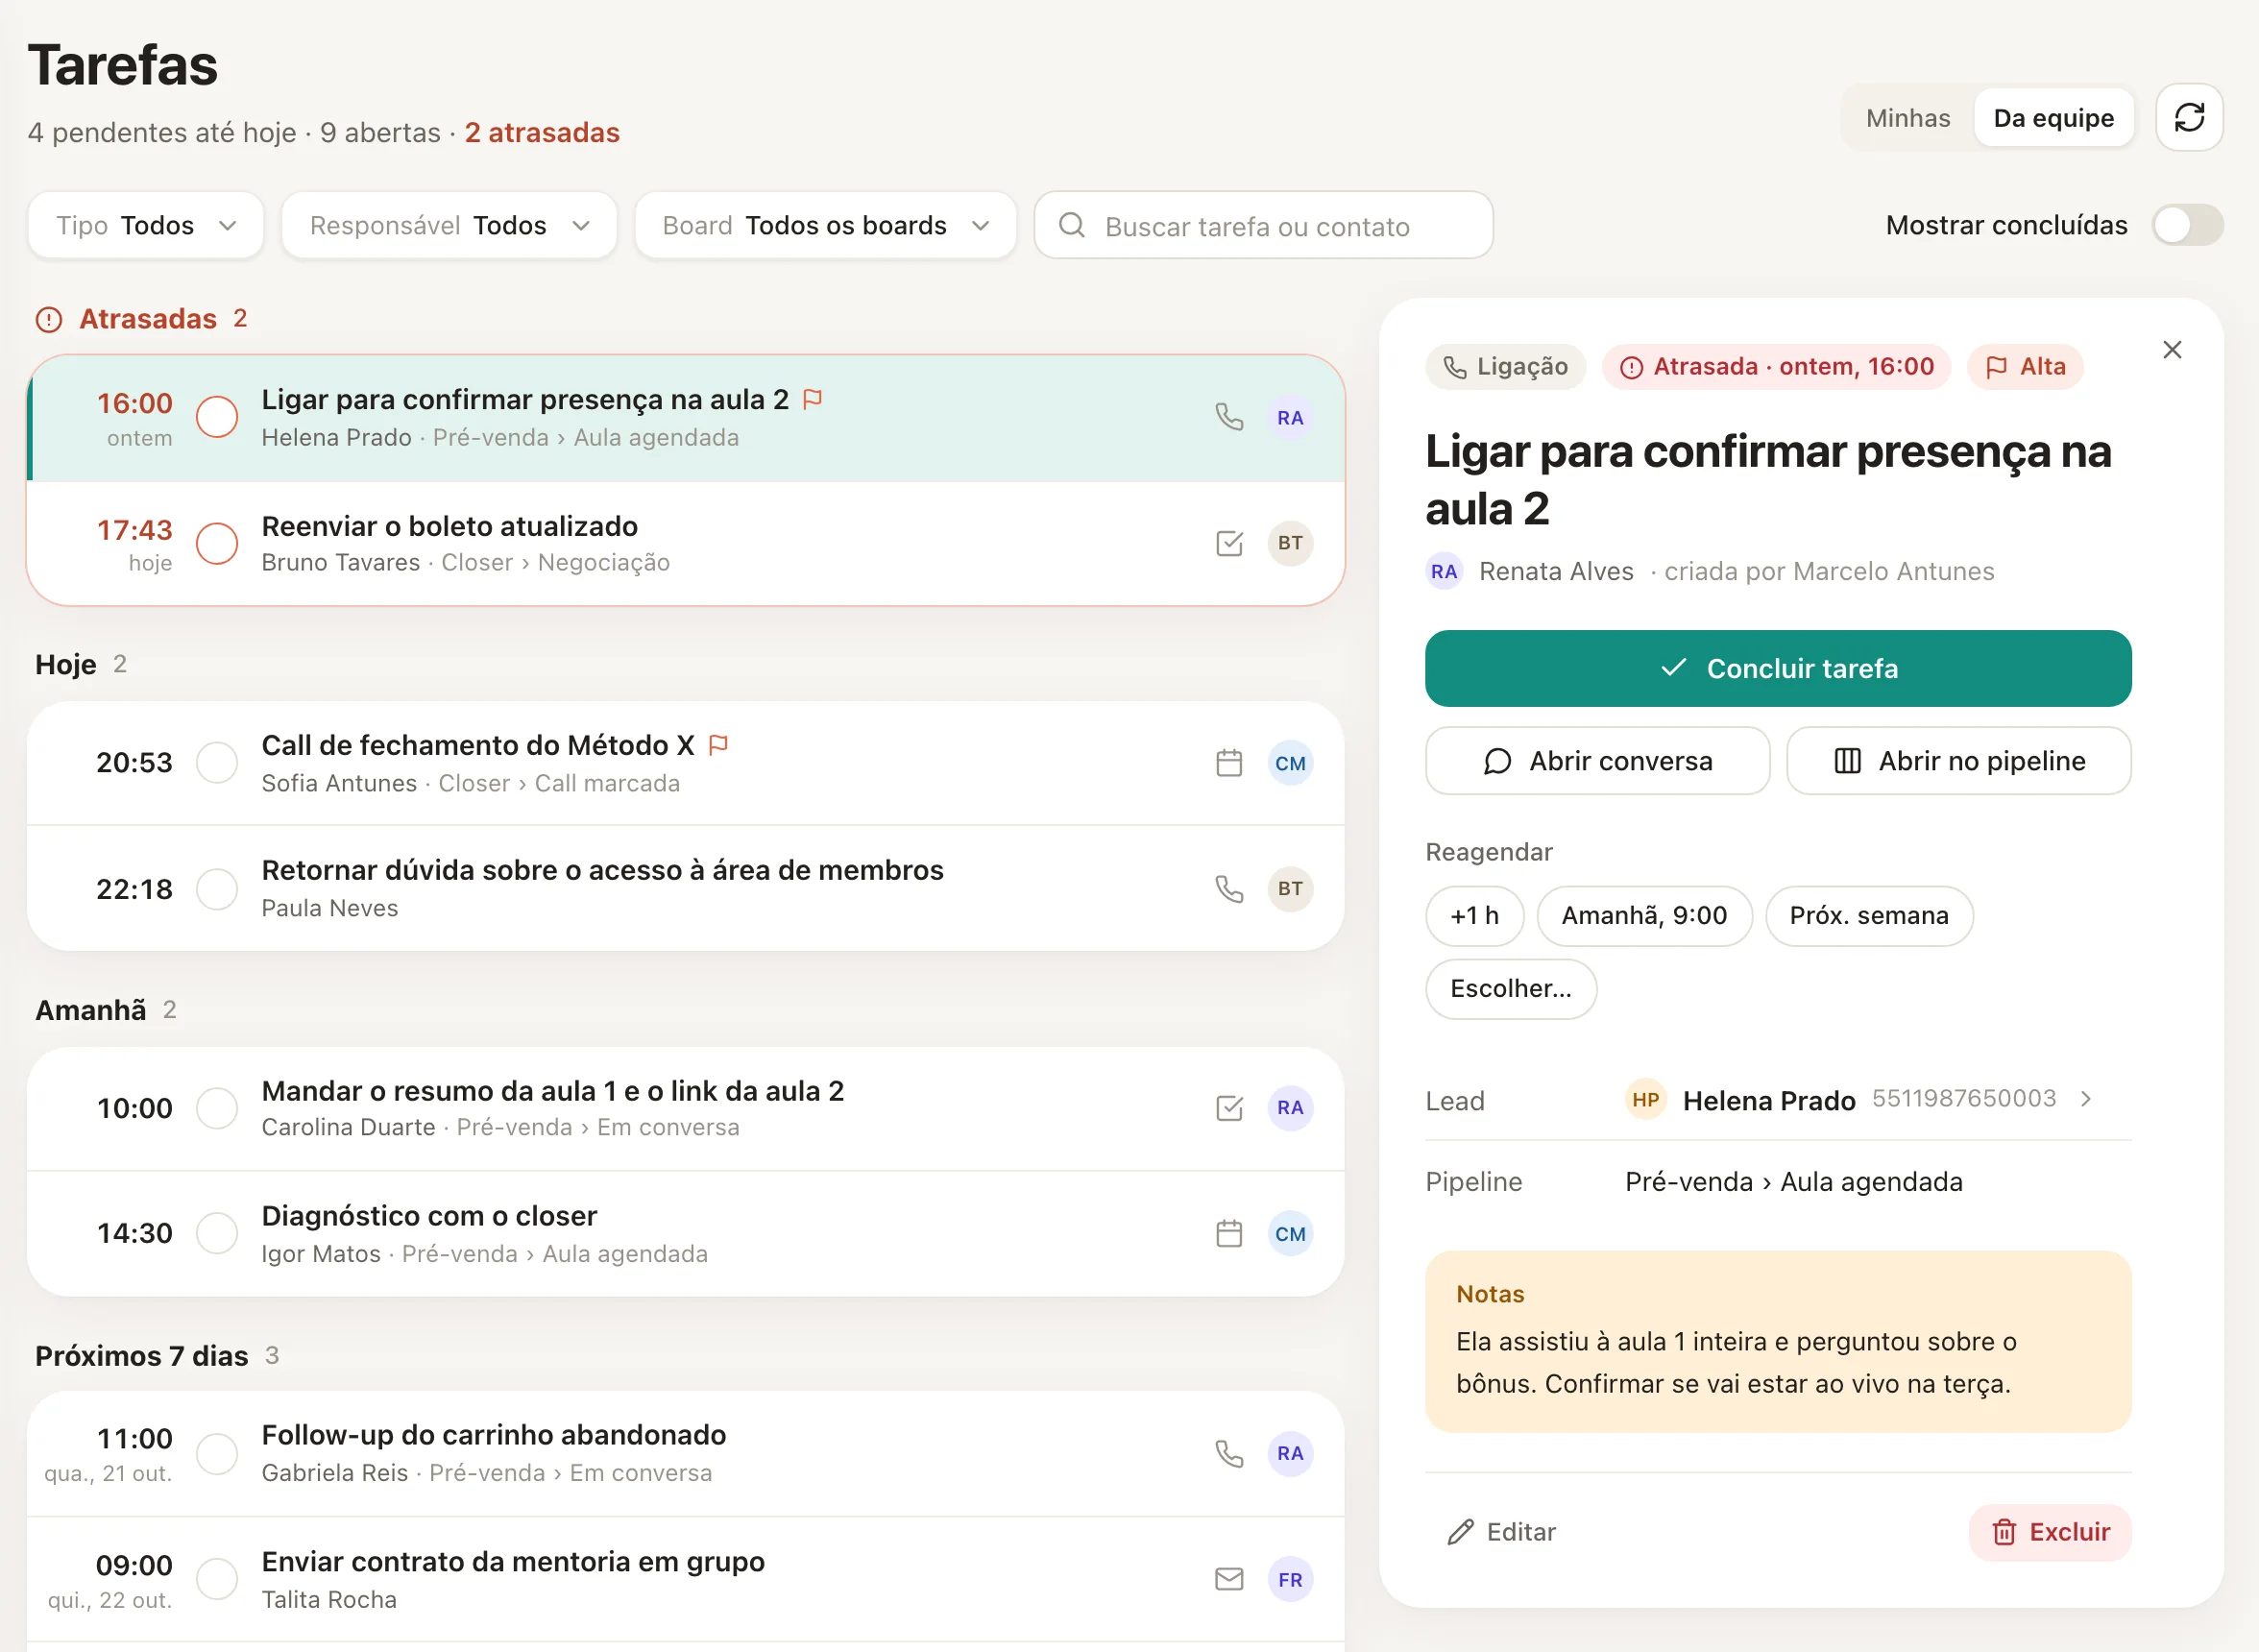This screenshot has width=2259, height=1652.
Task: Check off Follow-up do carrinho abandonado
Action: pyautogui.click(x=217, y=1454)
